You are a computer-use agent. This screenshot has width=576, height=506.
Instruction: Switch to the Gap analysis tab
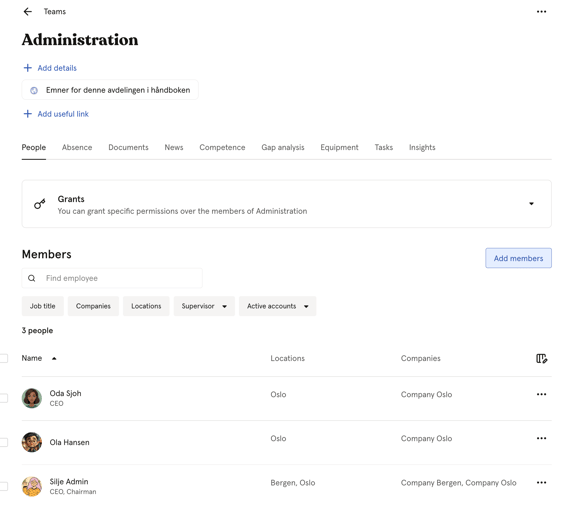(283, 147)
